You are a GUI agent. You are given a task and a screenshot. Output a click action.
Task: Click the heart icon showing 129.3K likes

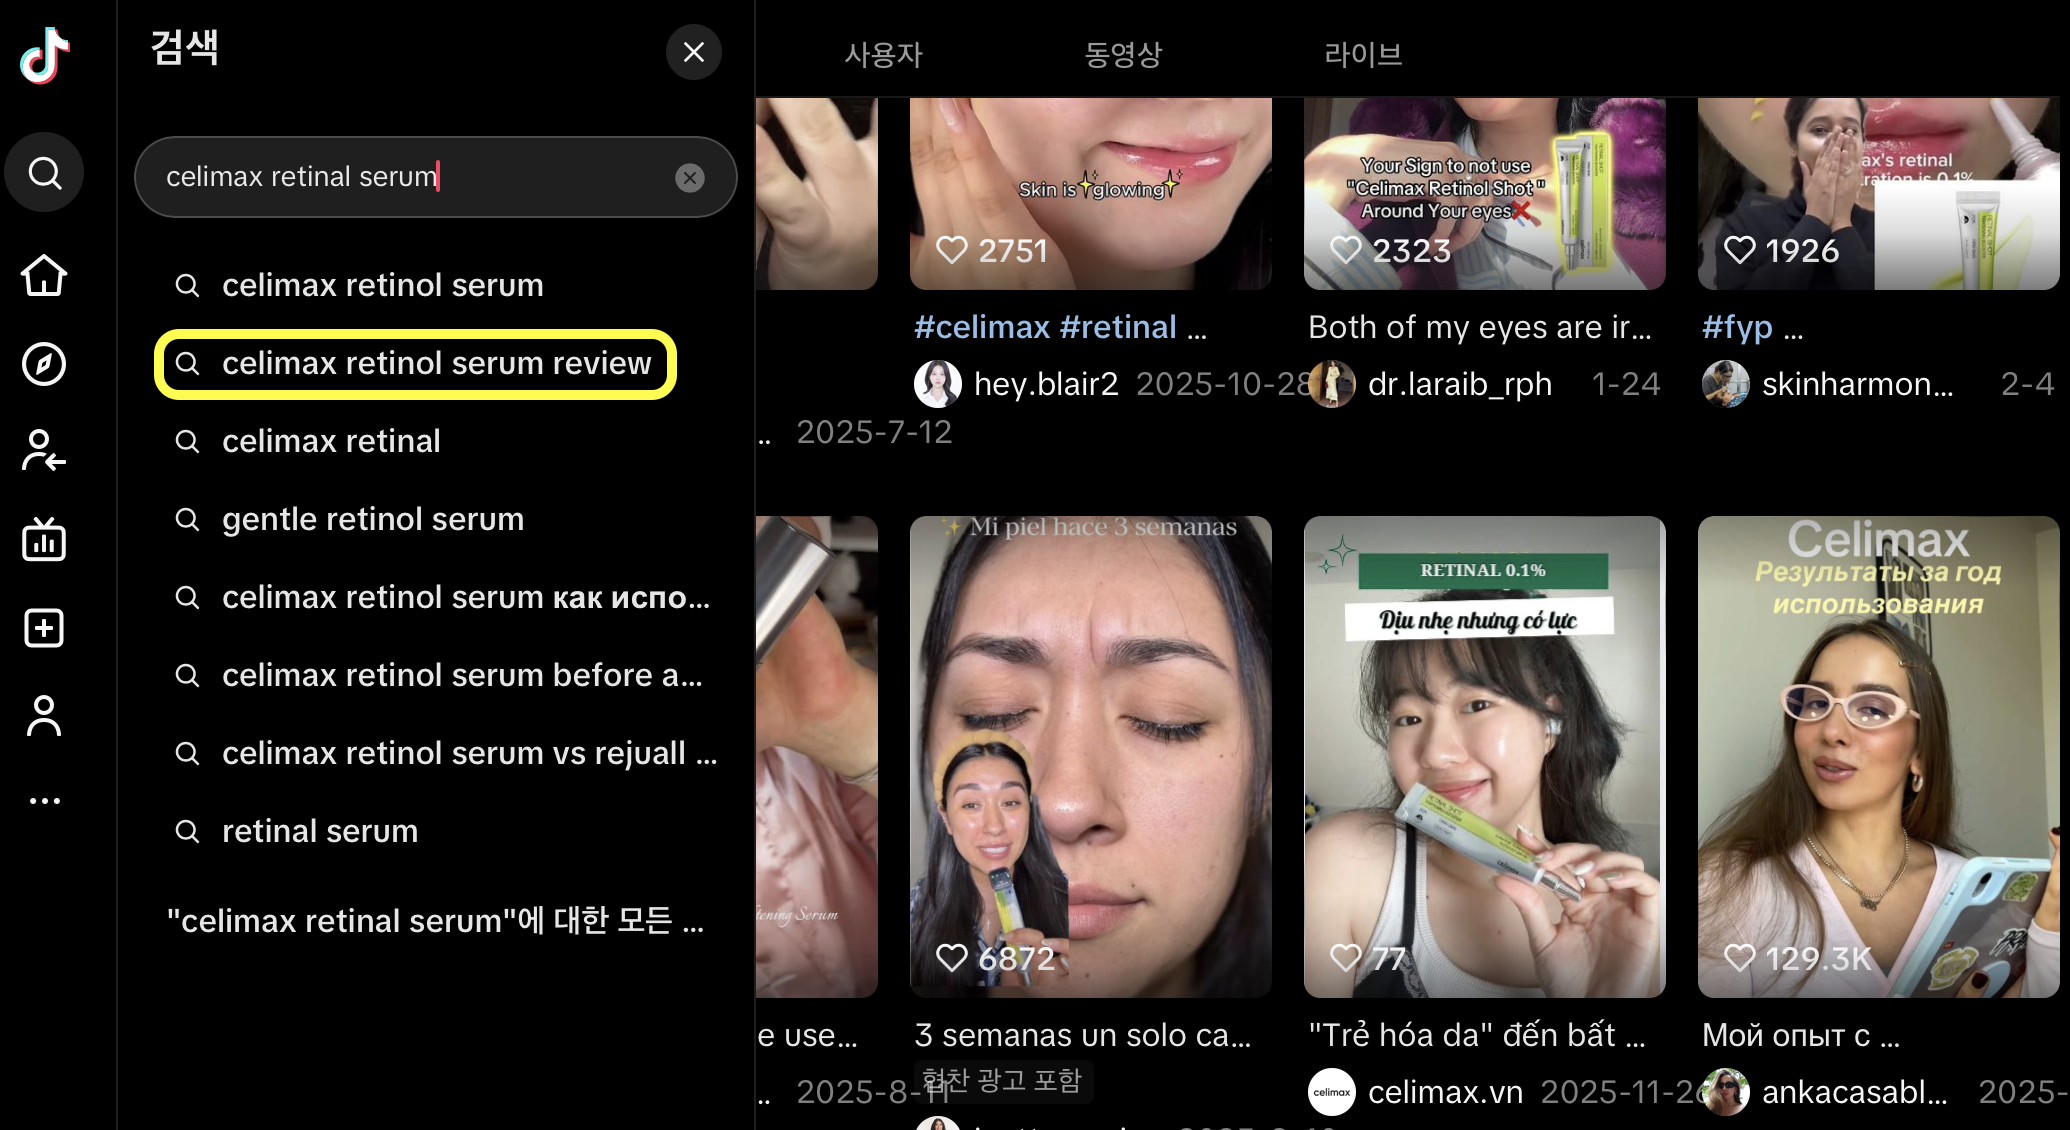pyautogui.click(x=1740, y=957)
